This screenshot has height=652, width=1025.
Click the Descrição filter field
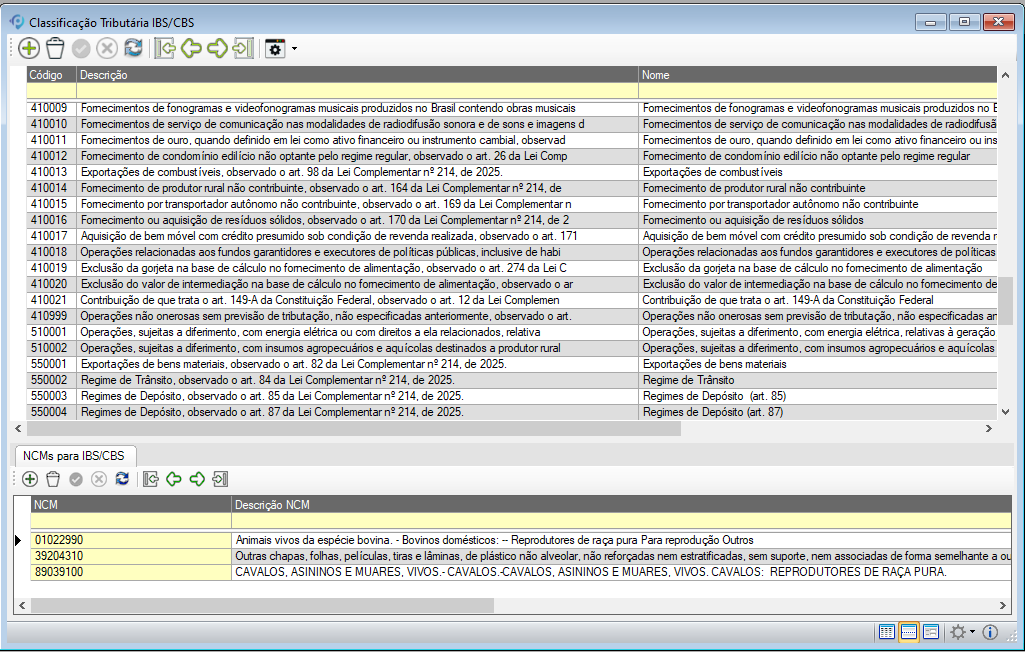tap(358, 91)
